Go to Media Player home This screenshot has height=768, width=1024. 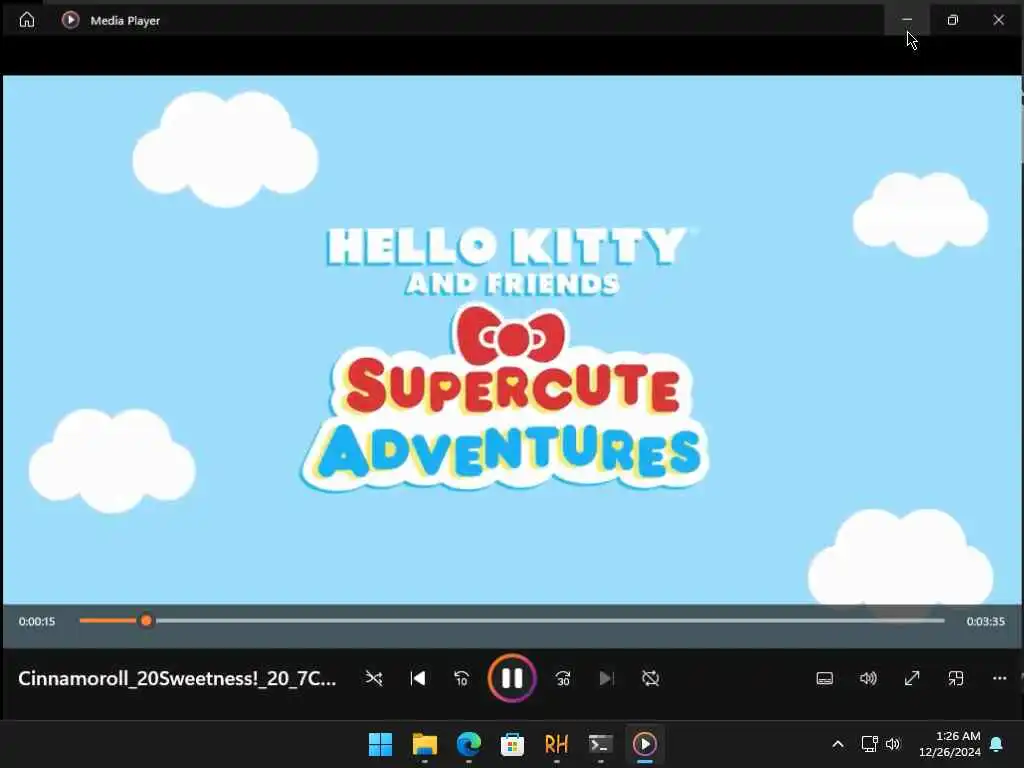coord(27,20)
